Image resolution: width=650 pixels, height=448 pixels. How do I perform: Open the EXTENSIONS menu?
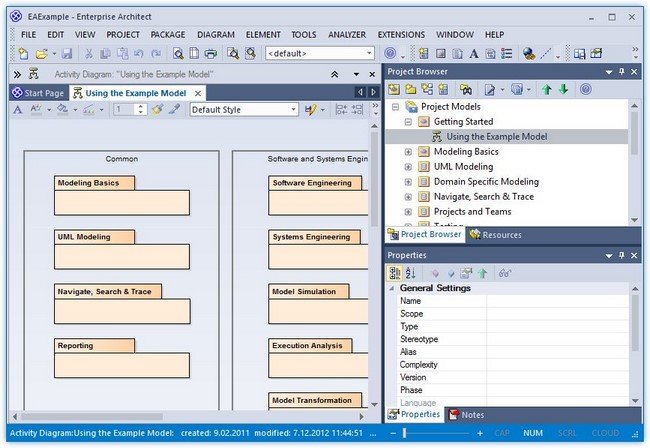(401, 35)
